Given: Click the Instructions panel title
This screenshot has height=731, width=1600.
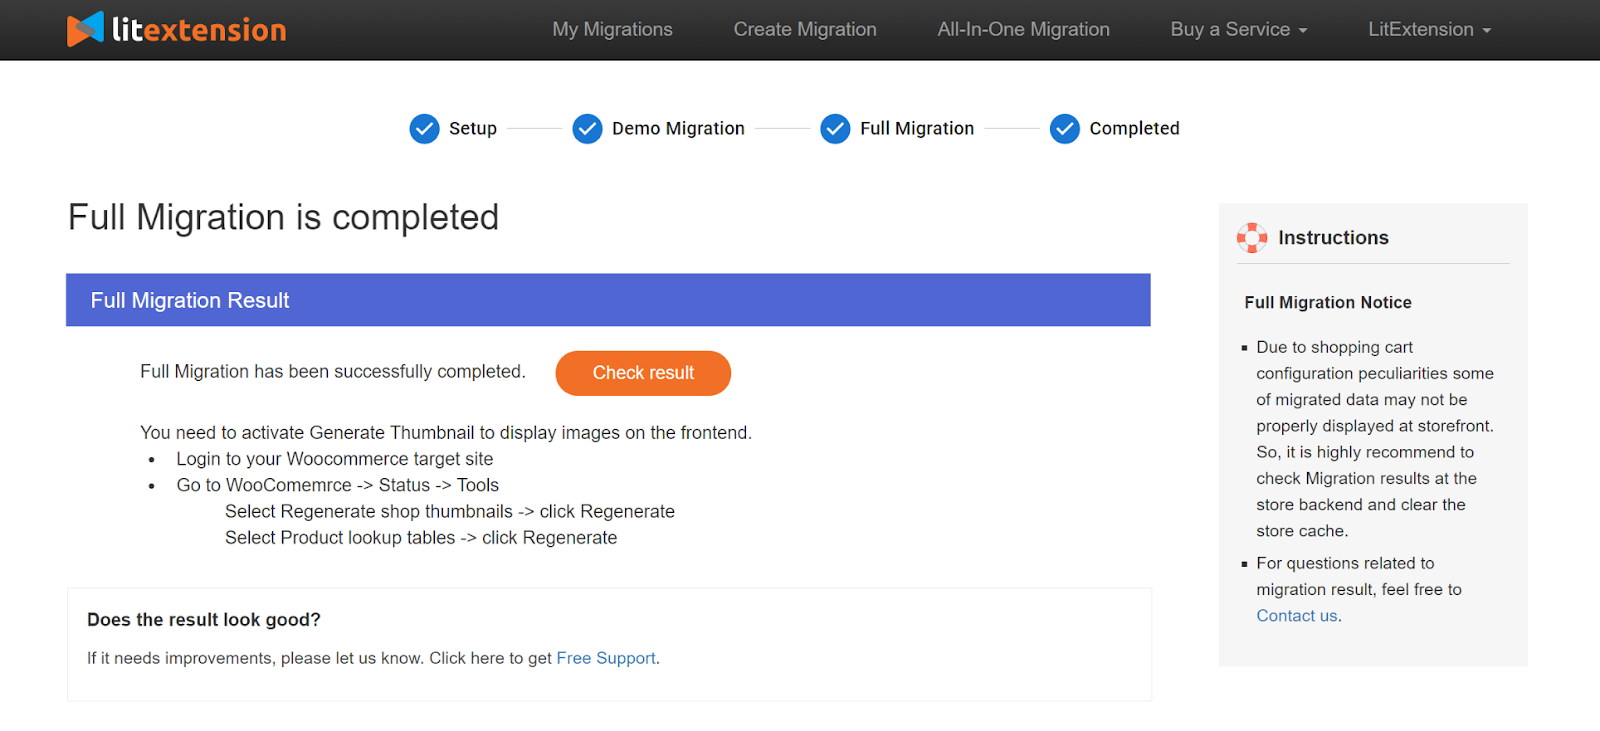Looking at the screenshot, I should (x=1333, y=238).
